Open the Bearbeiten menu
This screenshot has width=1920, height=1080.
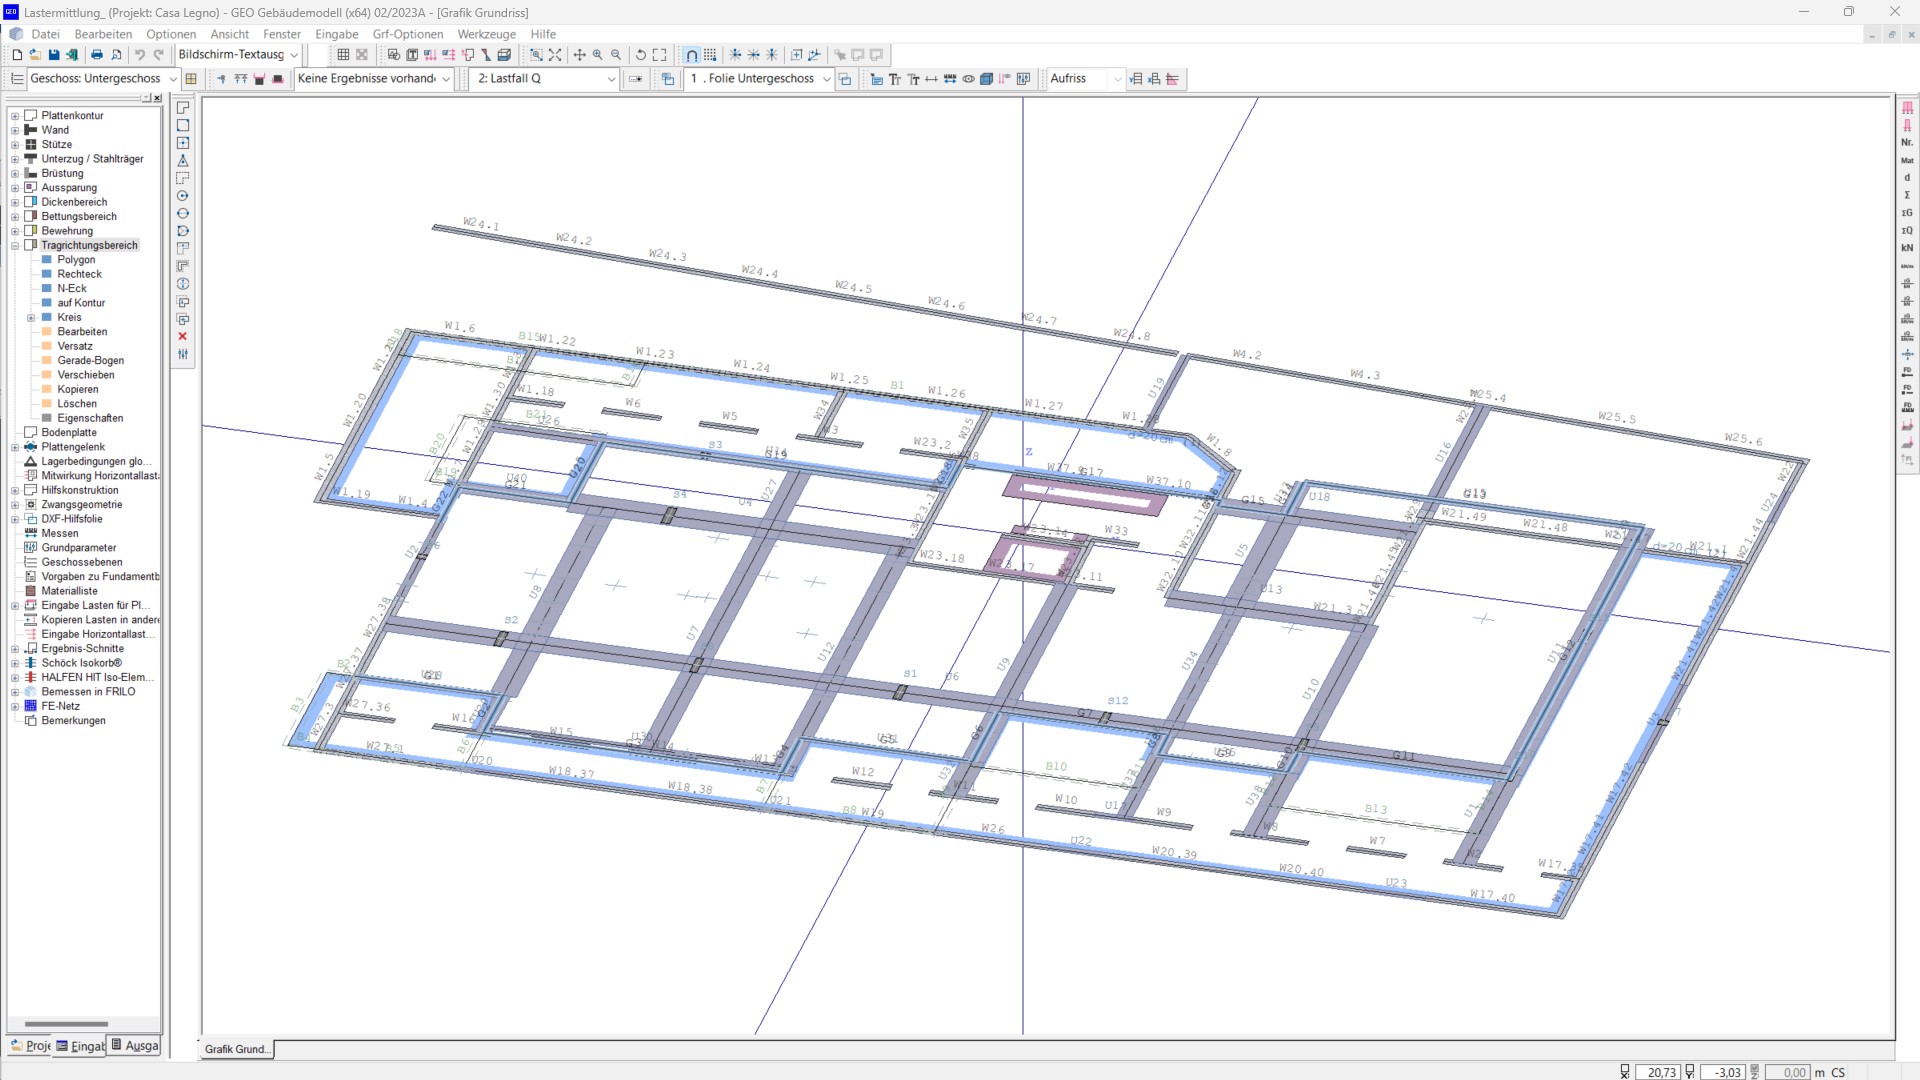[x=103, y=34]
